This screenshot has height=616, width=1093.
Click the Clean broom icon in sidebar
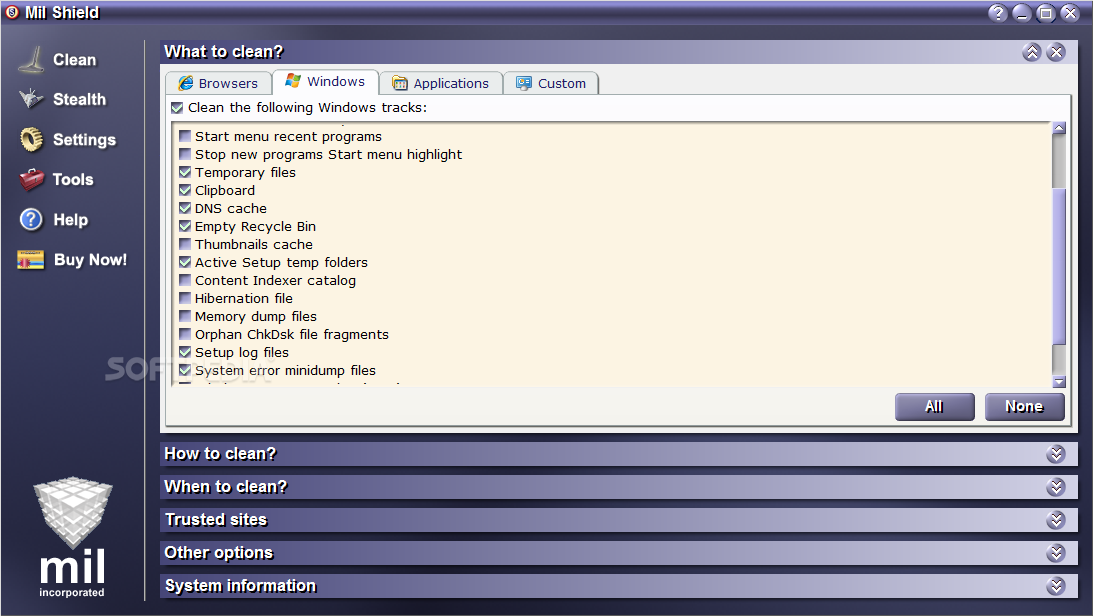31,59
